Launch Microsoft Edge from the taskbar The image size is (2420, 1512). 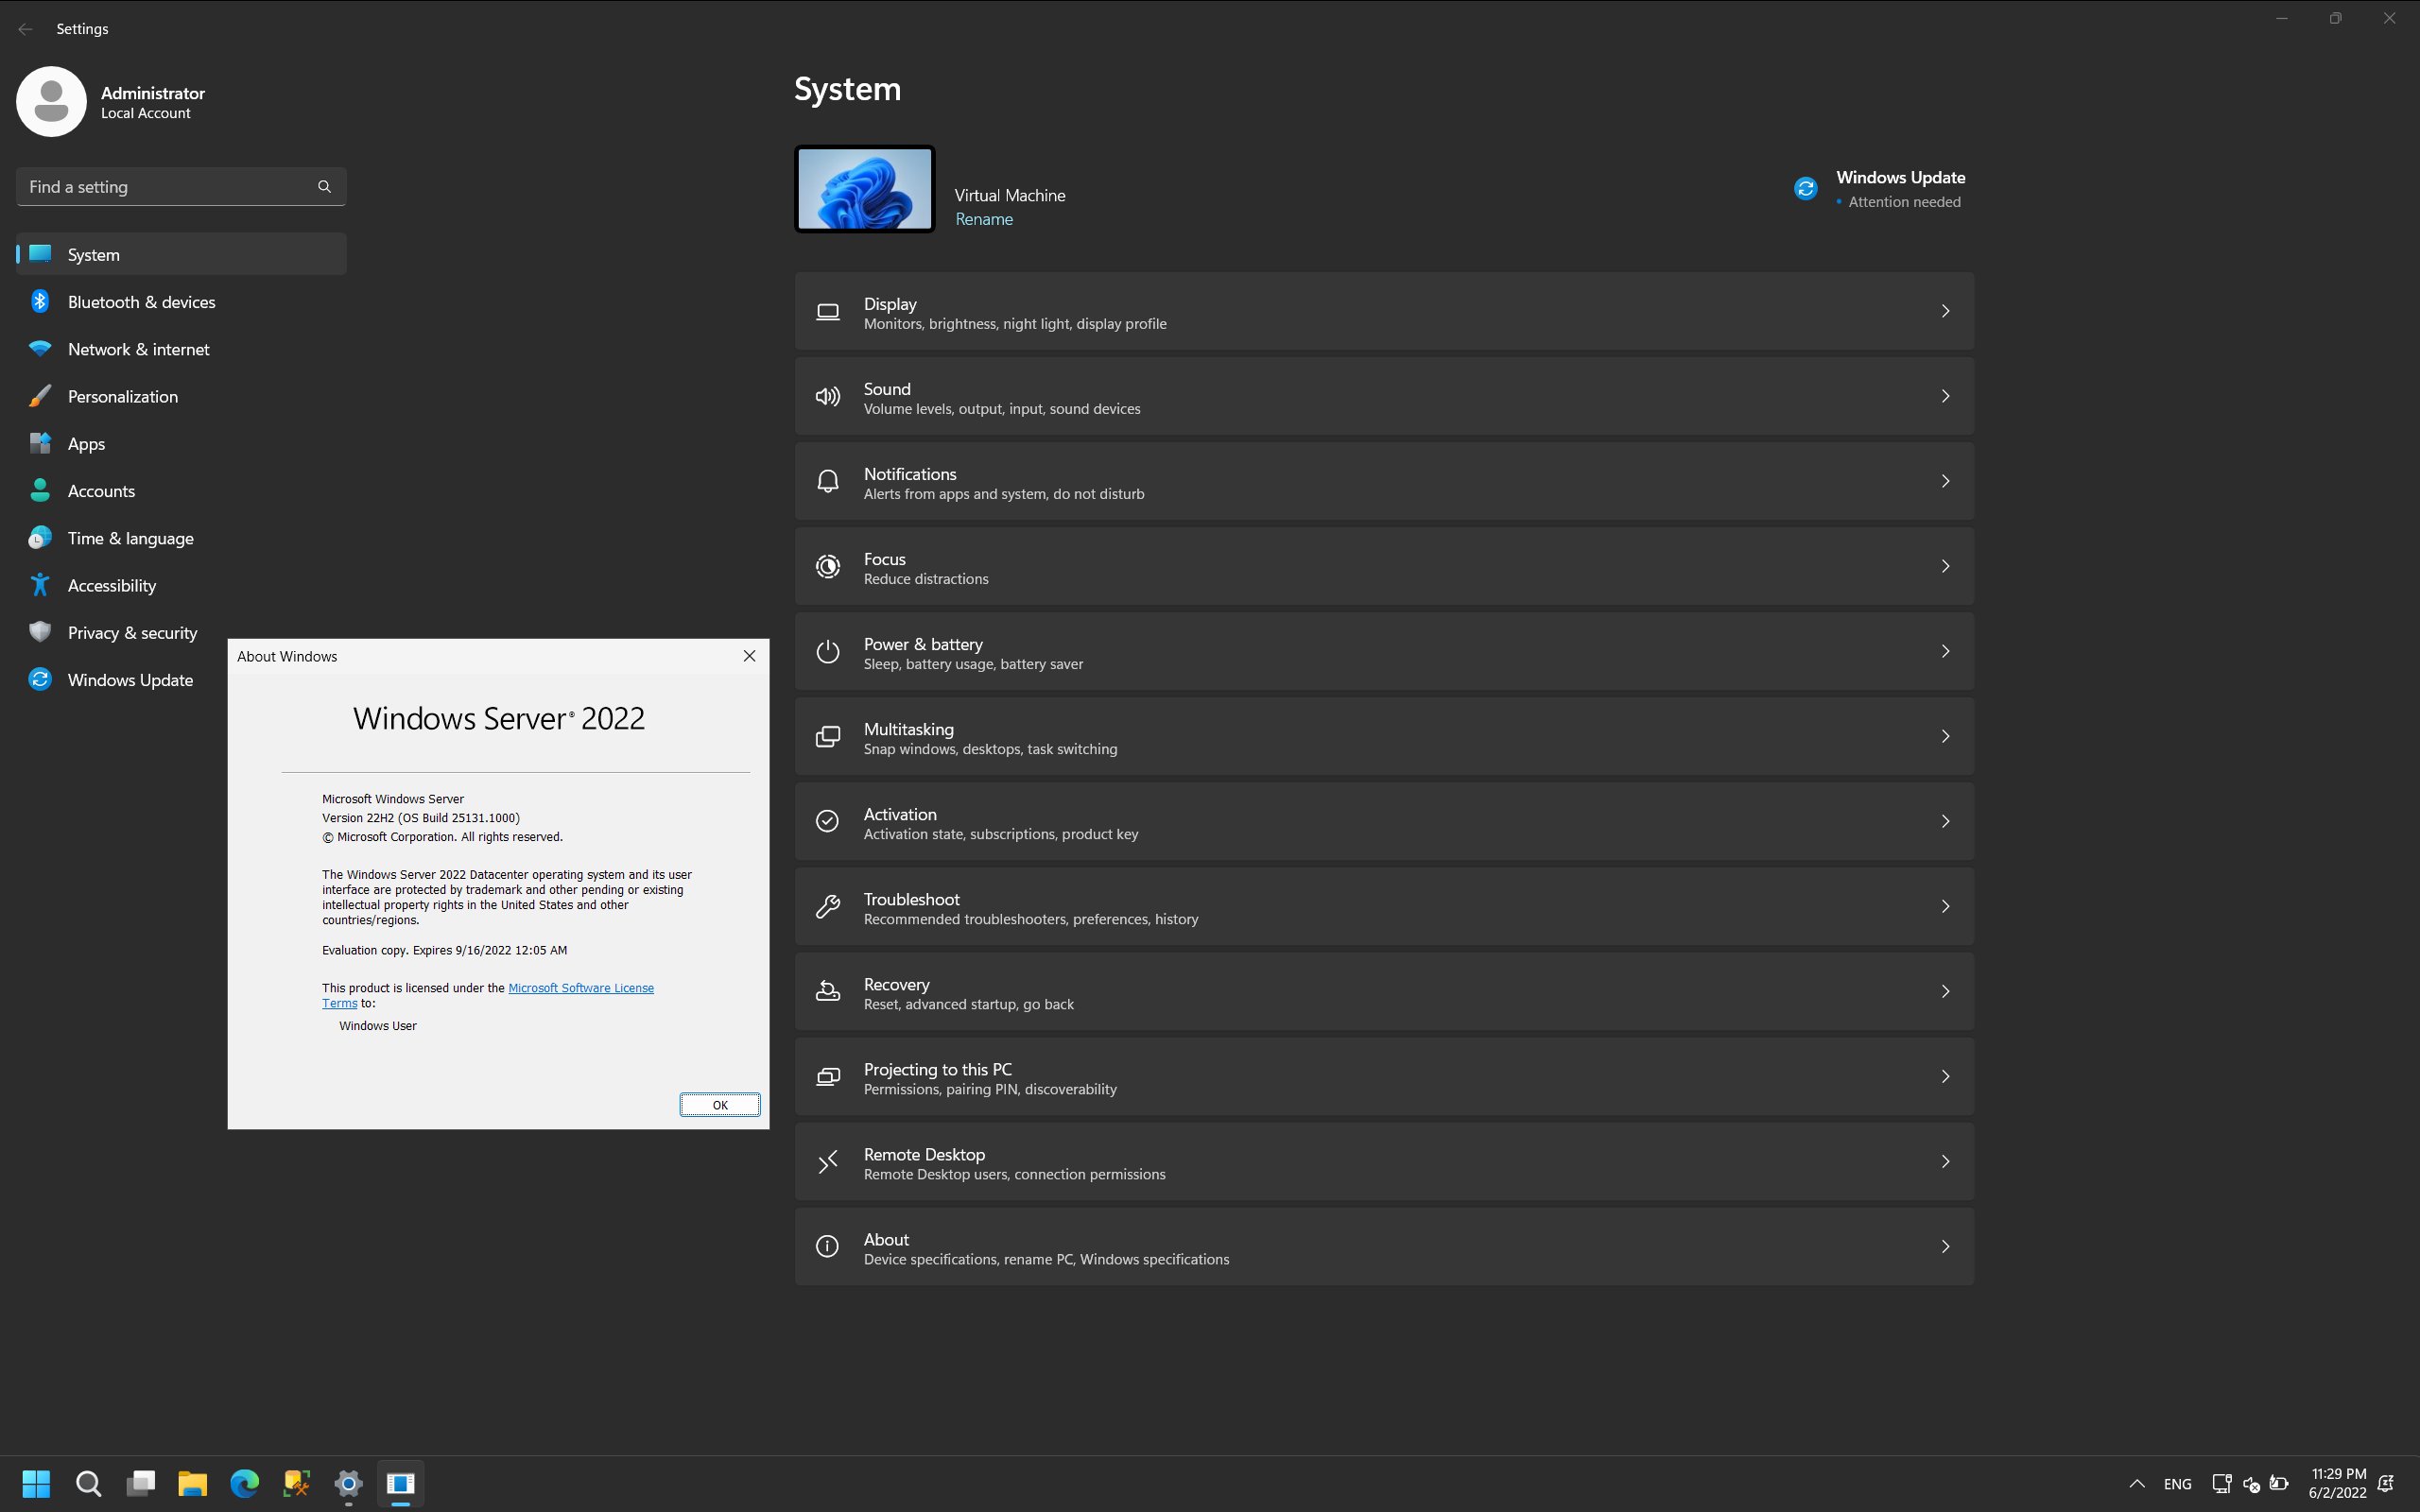pos(243,1484)
